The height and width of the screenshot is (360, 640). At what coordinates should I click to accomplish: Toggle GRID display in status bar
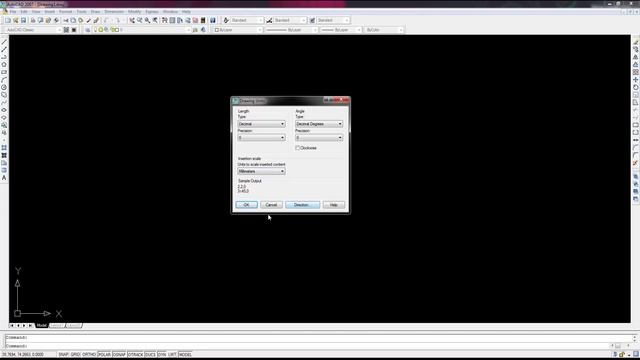point(75,355)
